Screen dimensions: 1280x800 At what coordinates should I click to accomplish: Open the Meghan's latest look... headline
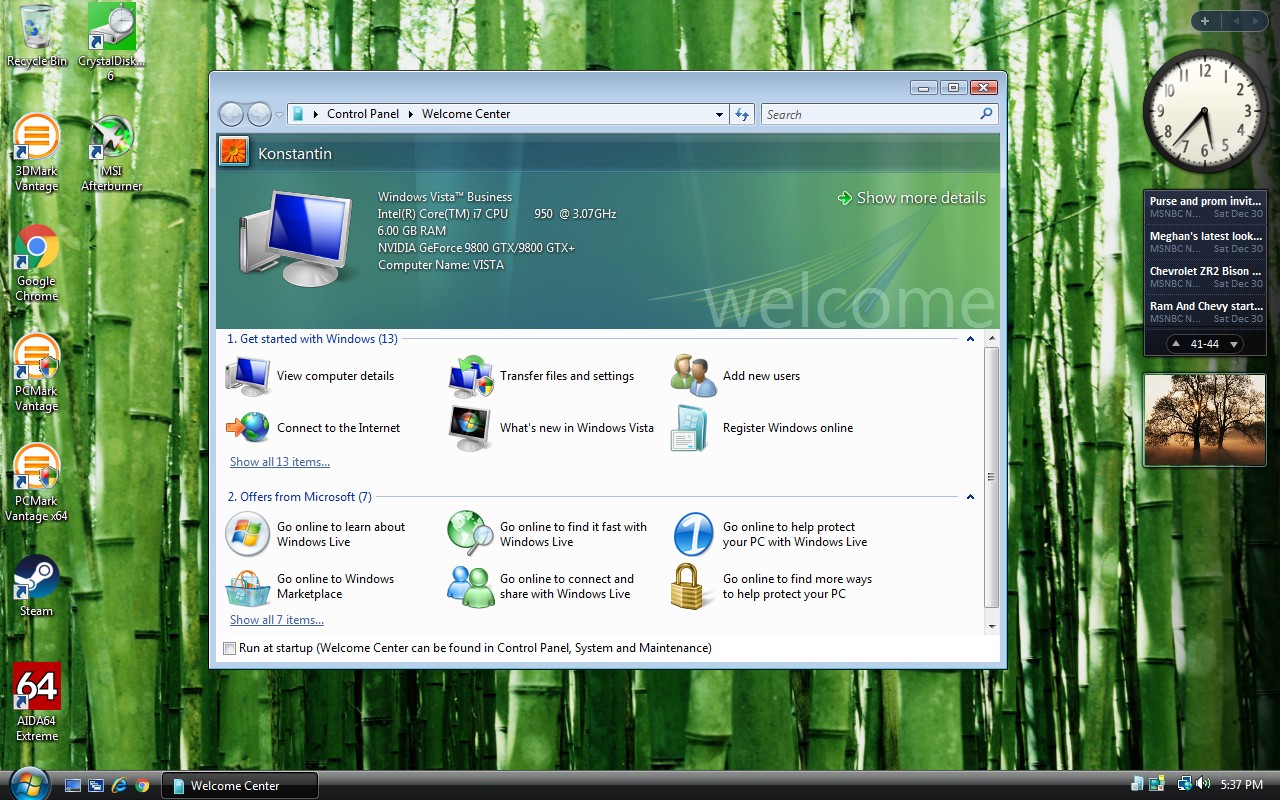click(1205, 242)
